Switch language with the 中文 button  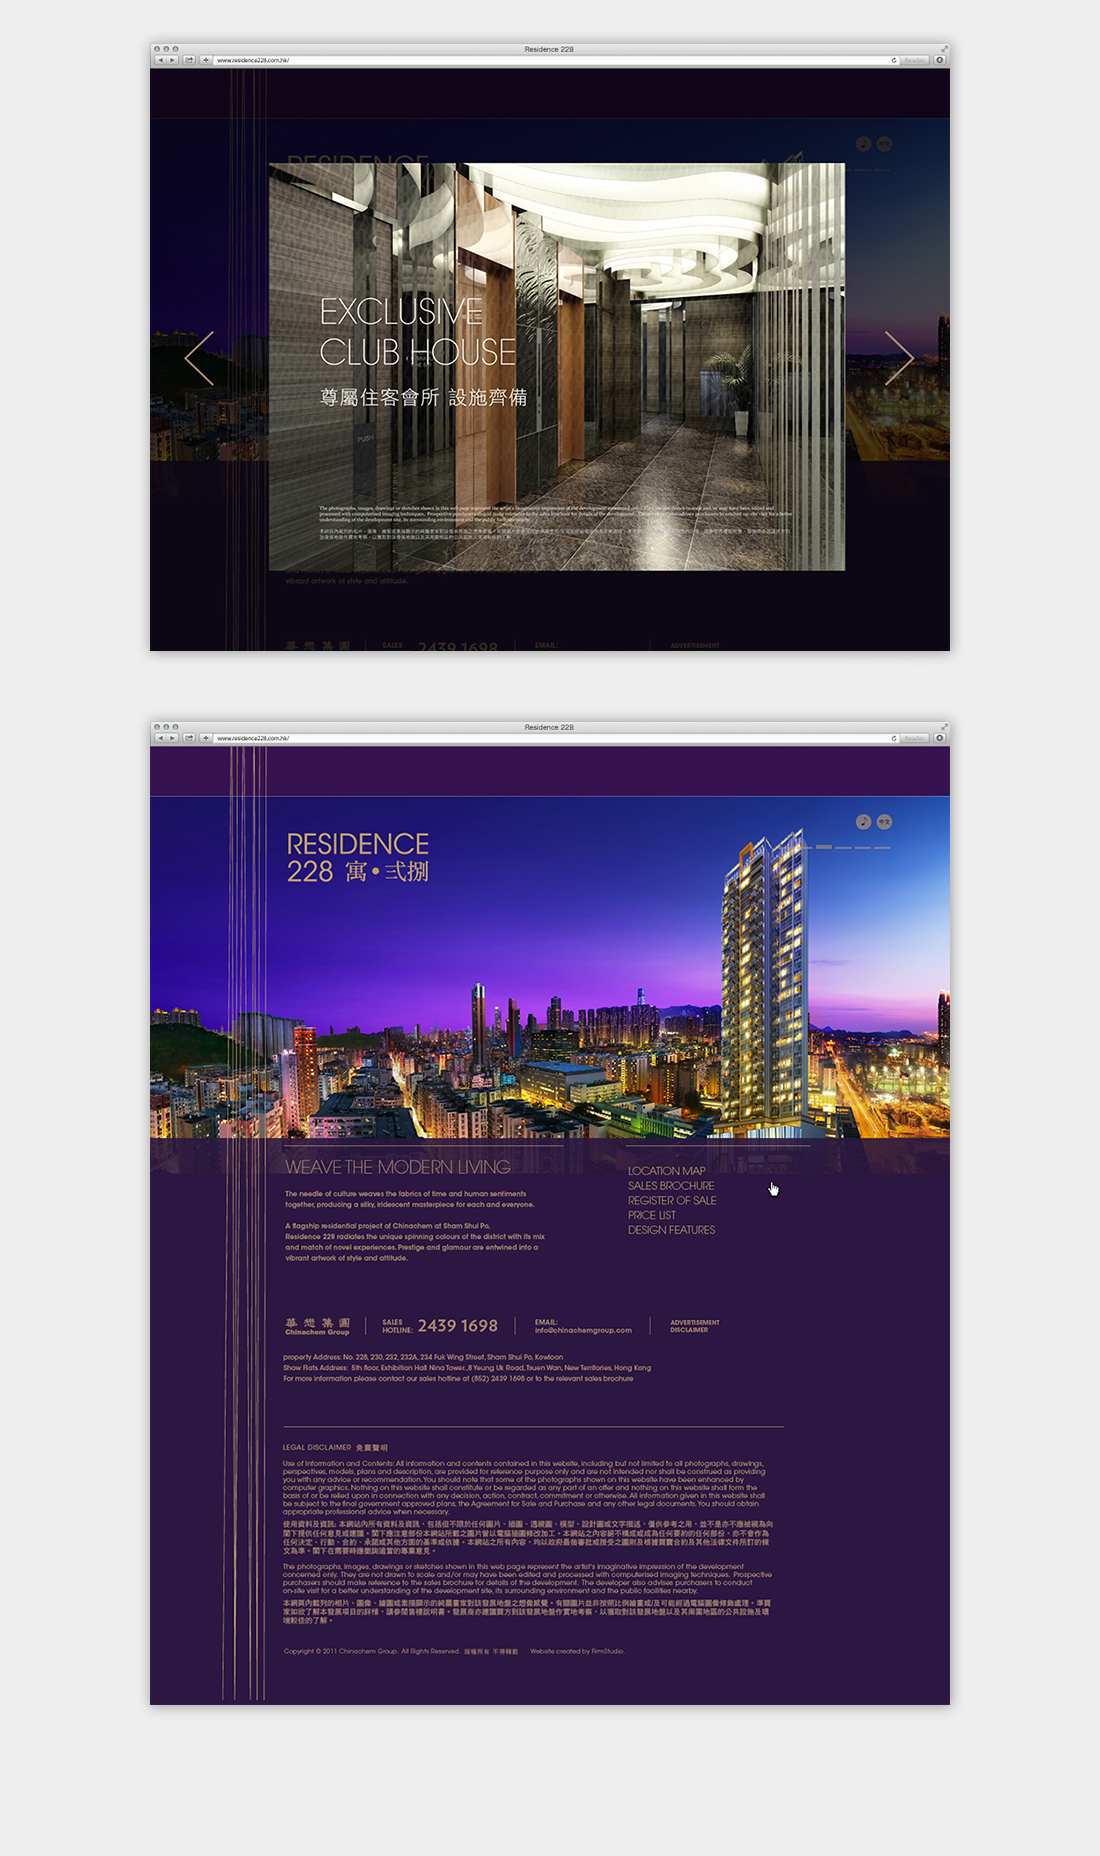pyautogui.click(x=885, y=822)
